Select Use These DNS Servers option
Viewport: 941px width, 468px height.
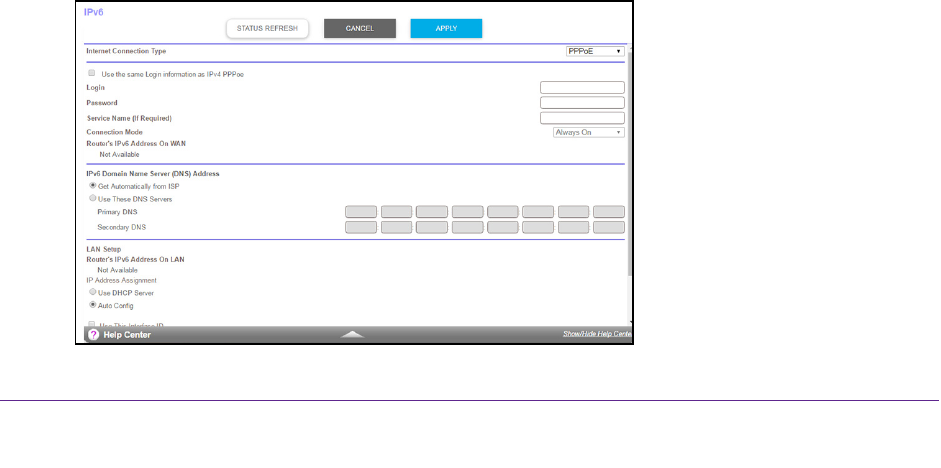coord(93,199)
